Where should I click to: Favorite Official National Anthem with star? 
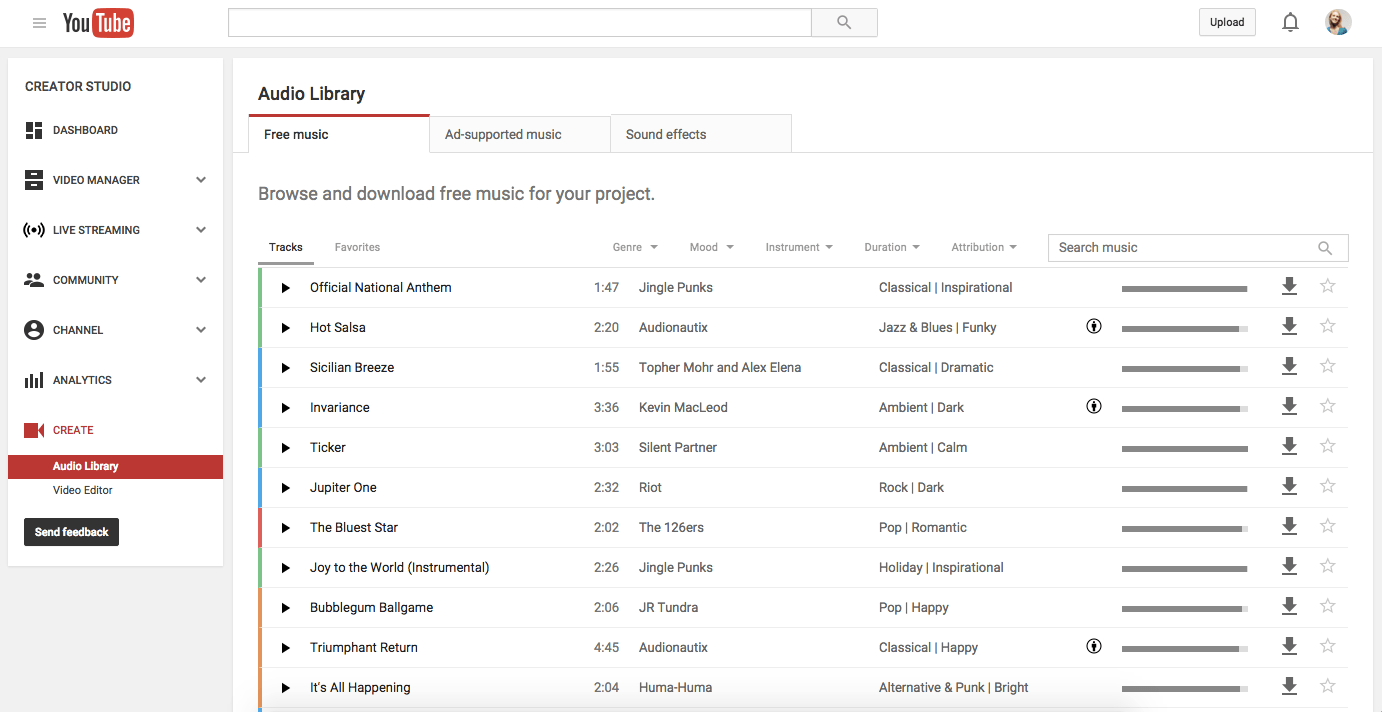(1328, 286)
